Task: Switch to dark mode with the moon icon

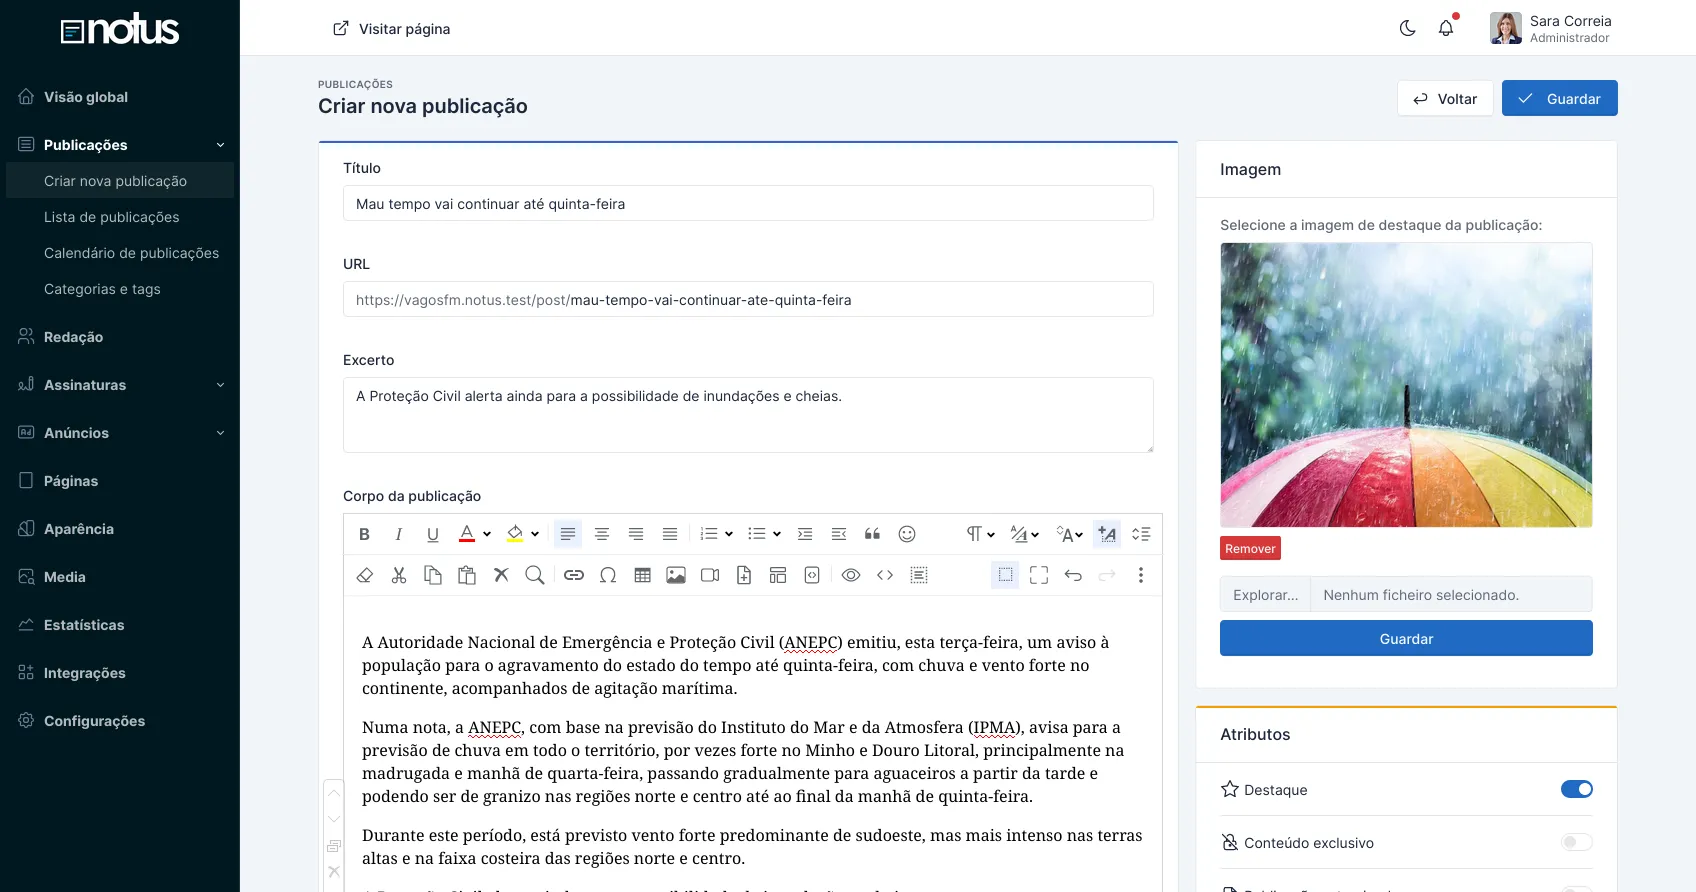Action: 1407,28
